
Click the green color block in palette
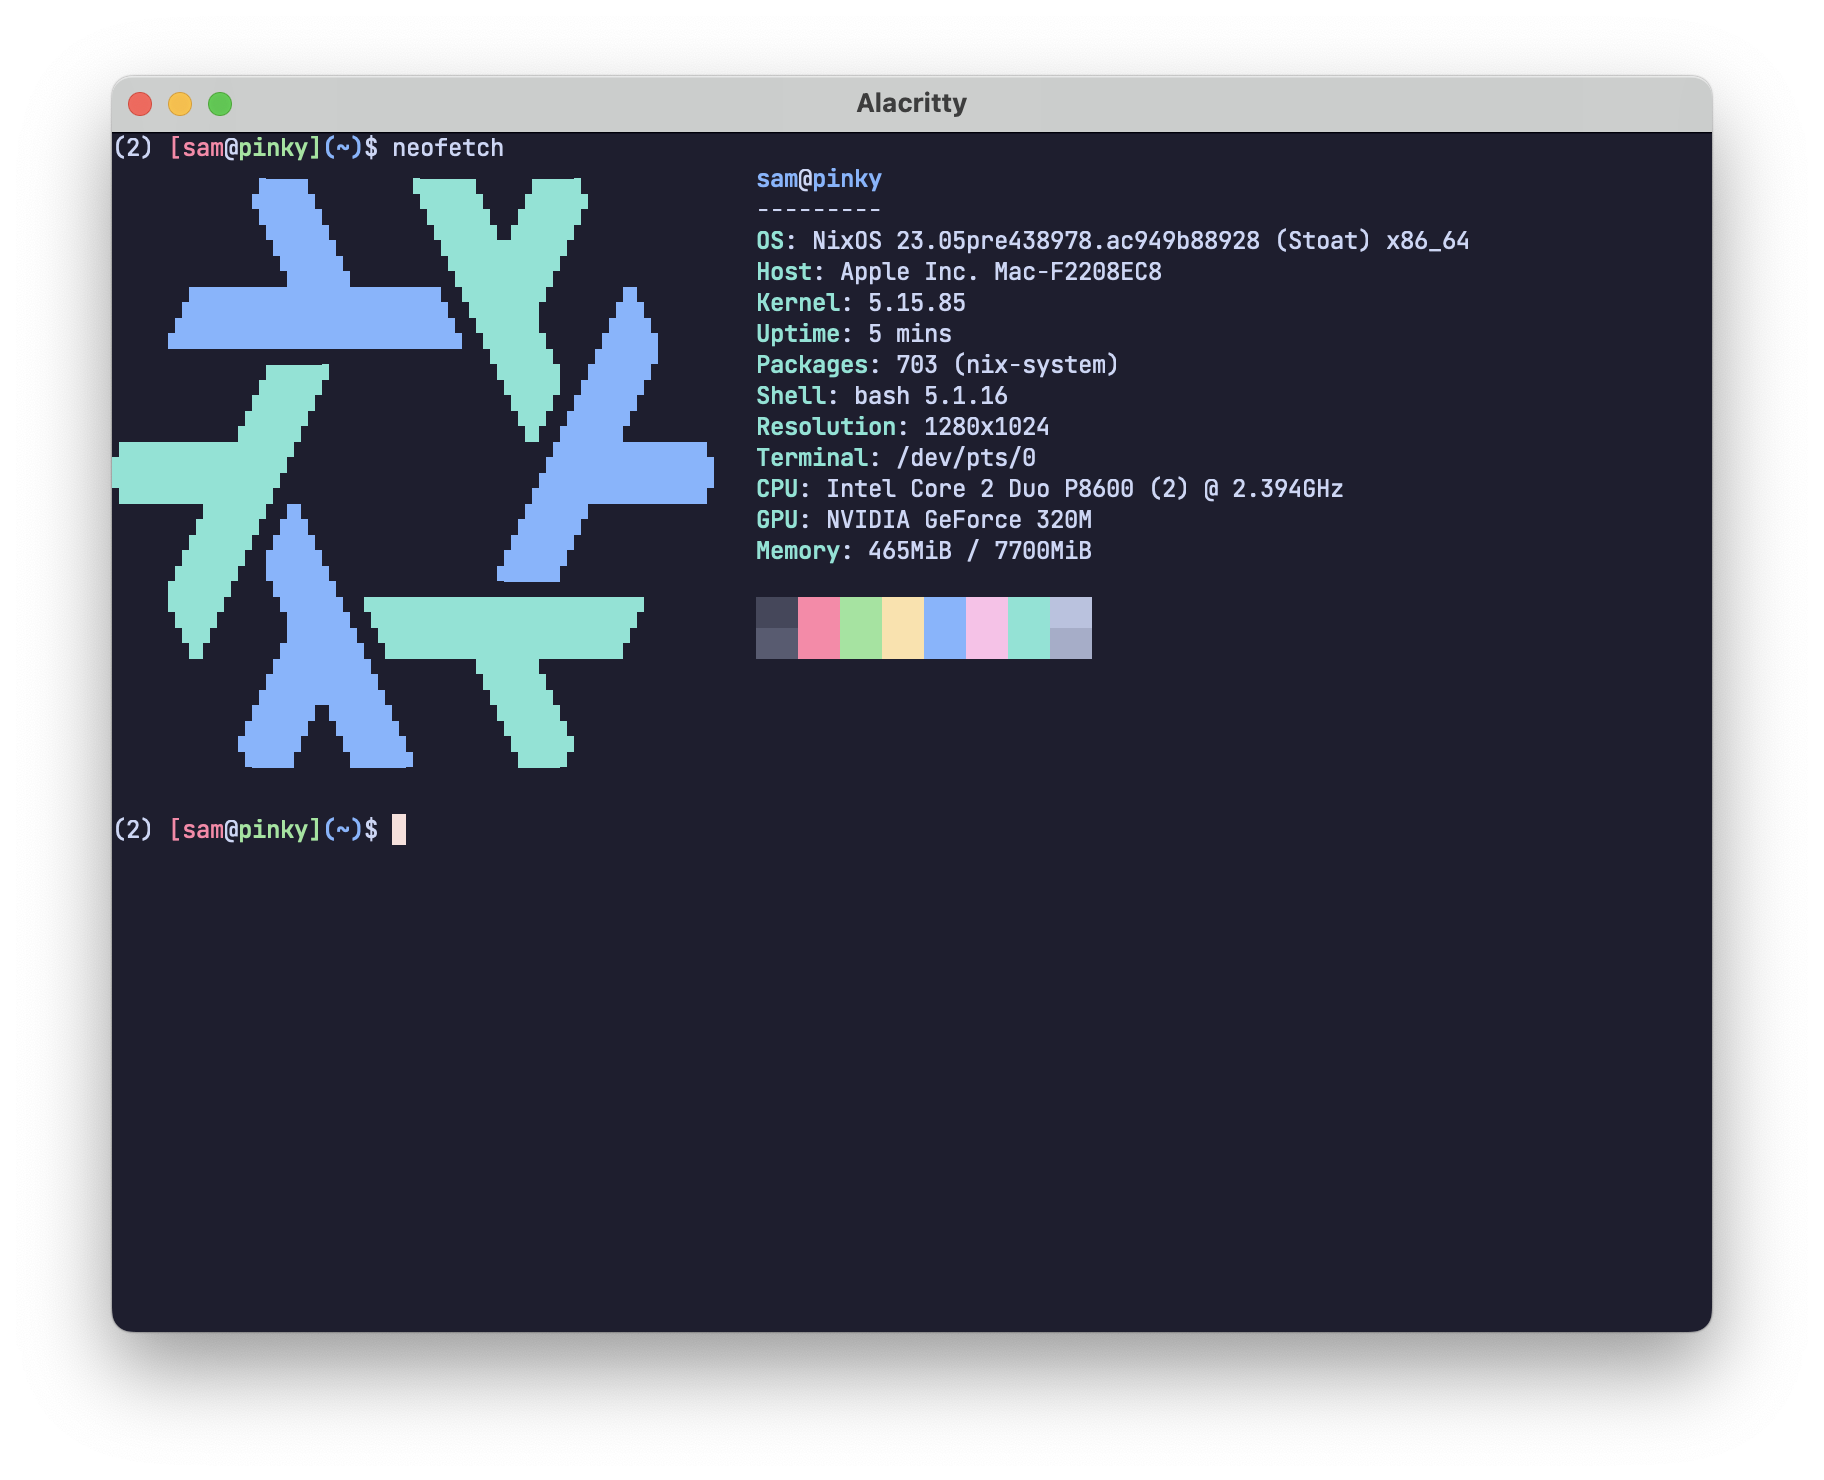click(x=861, y=628)
